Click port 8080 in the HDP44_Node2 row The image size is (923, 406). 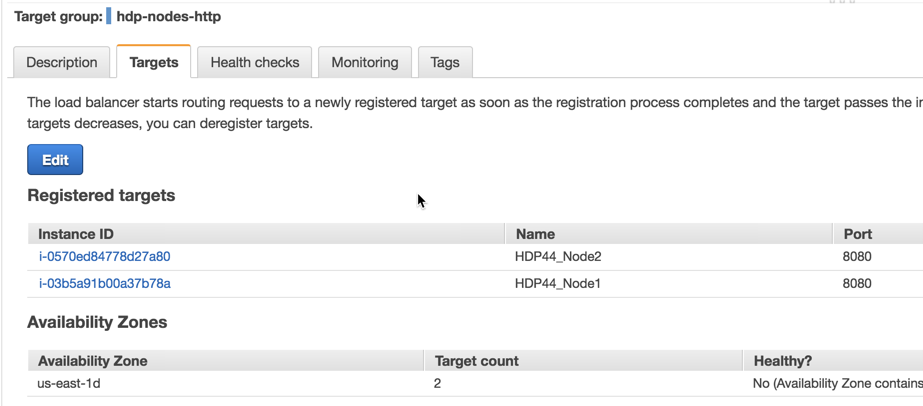pyautogui.click(x=857, y=257)
